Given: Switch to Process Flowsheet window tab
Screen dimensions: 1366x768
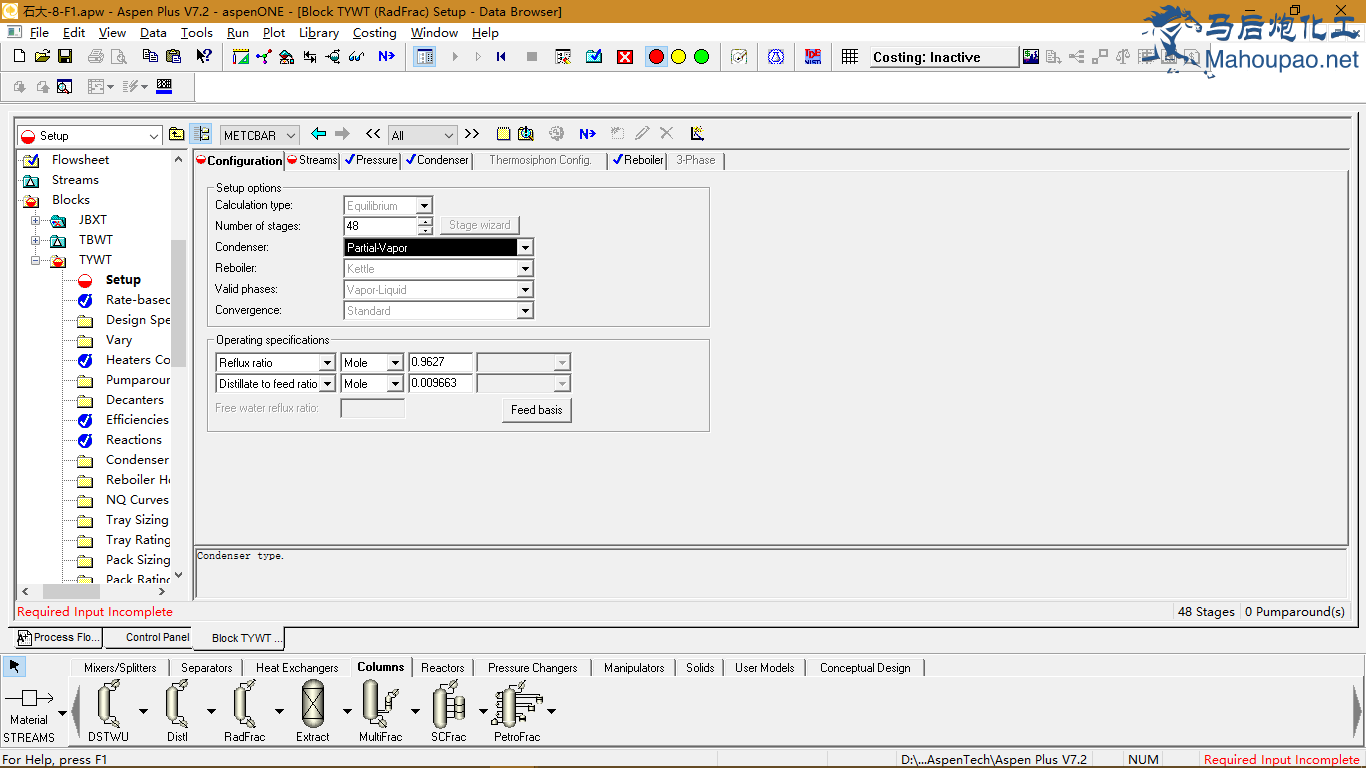Looking at the screenshot, I should coord(59,638).
